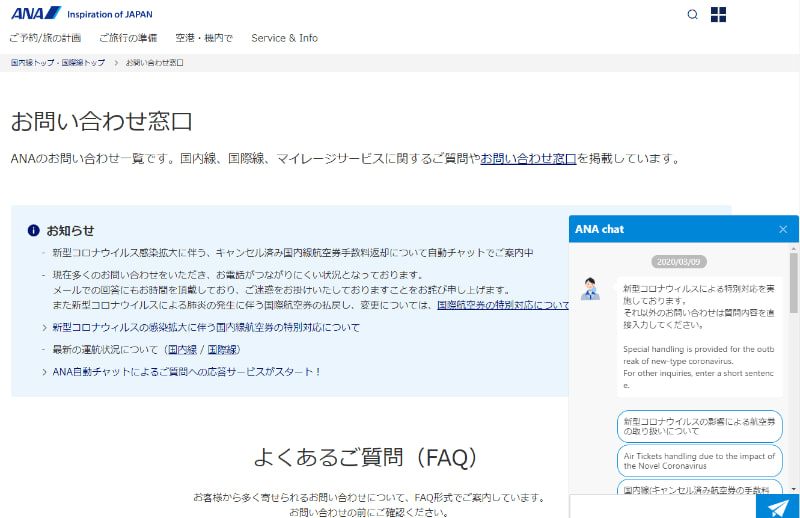Screen dimensions: 800x518
Task: Open 新型コロナウィルスの感染拡大に伴う国内線航空券の特別対応 link
Action: click(206, 327)
